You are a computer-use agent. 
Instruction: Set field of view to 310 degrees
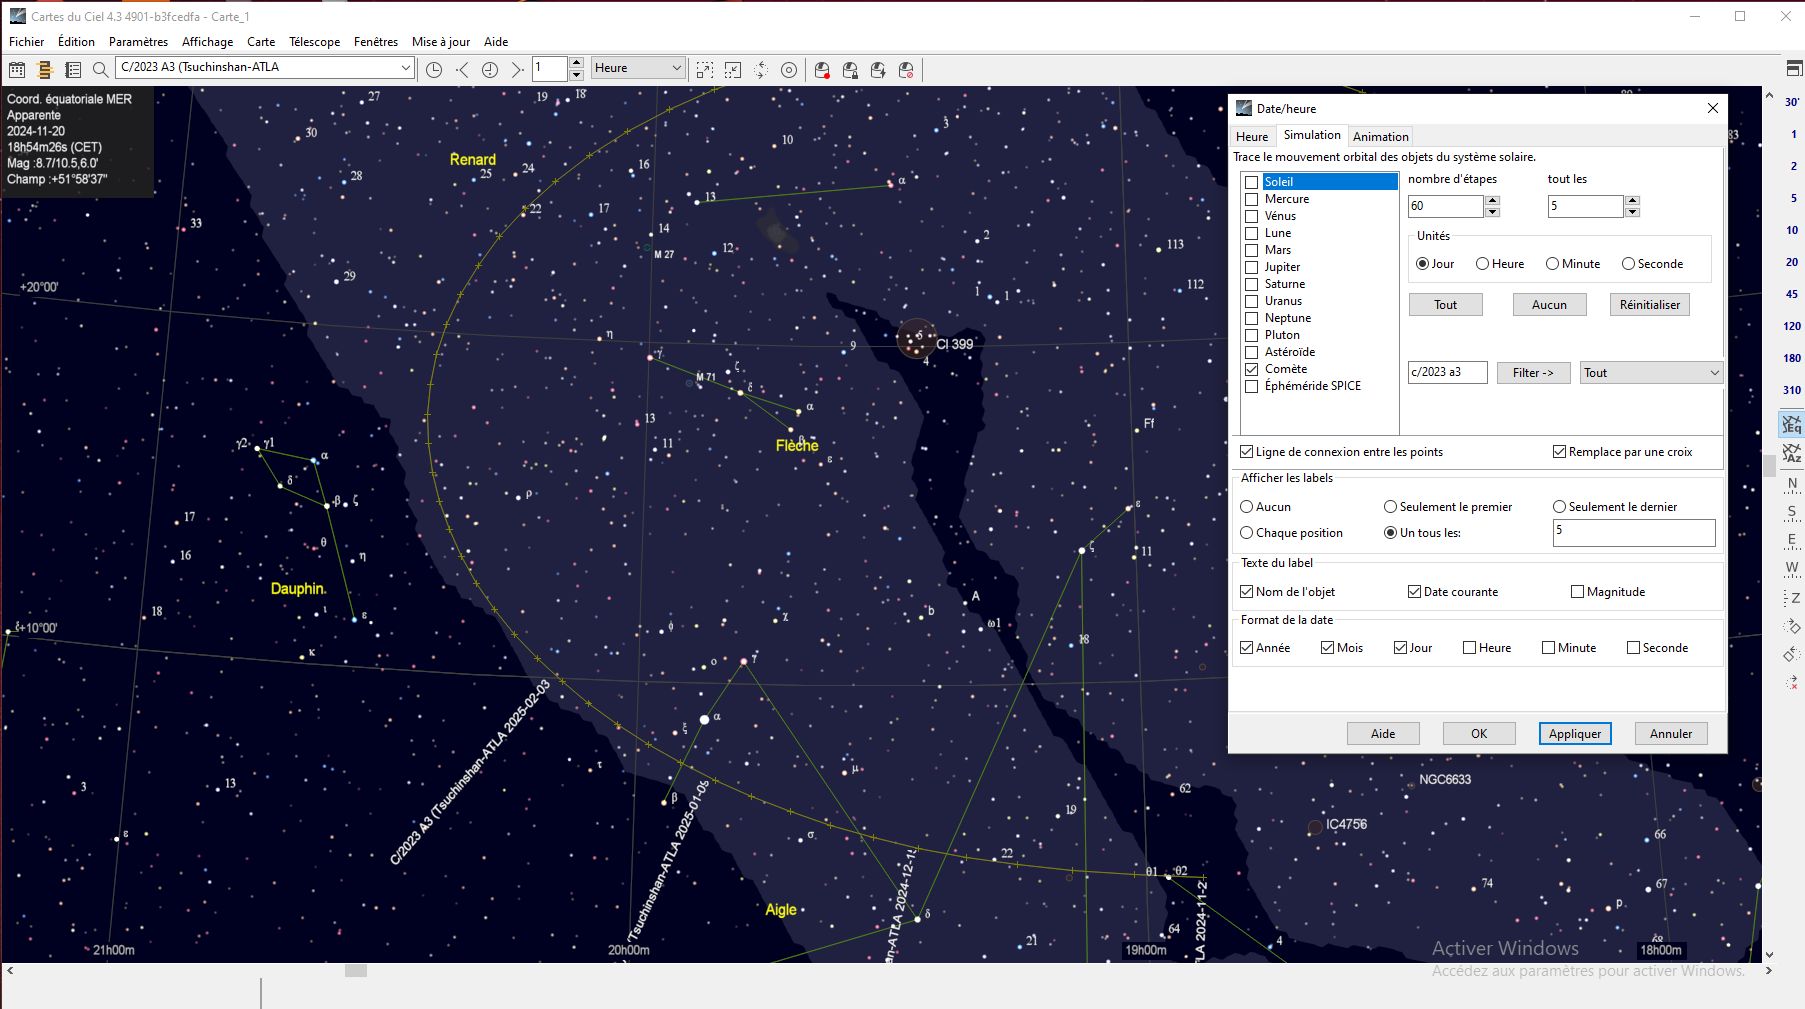tap(1792, 390)
